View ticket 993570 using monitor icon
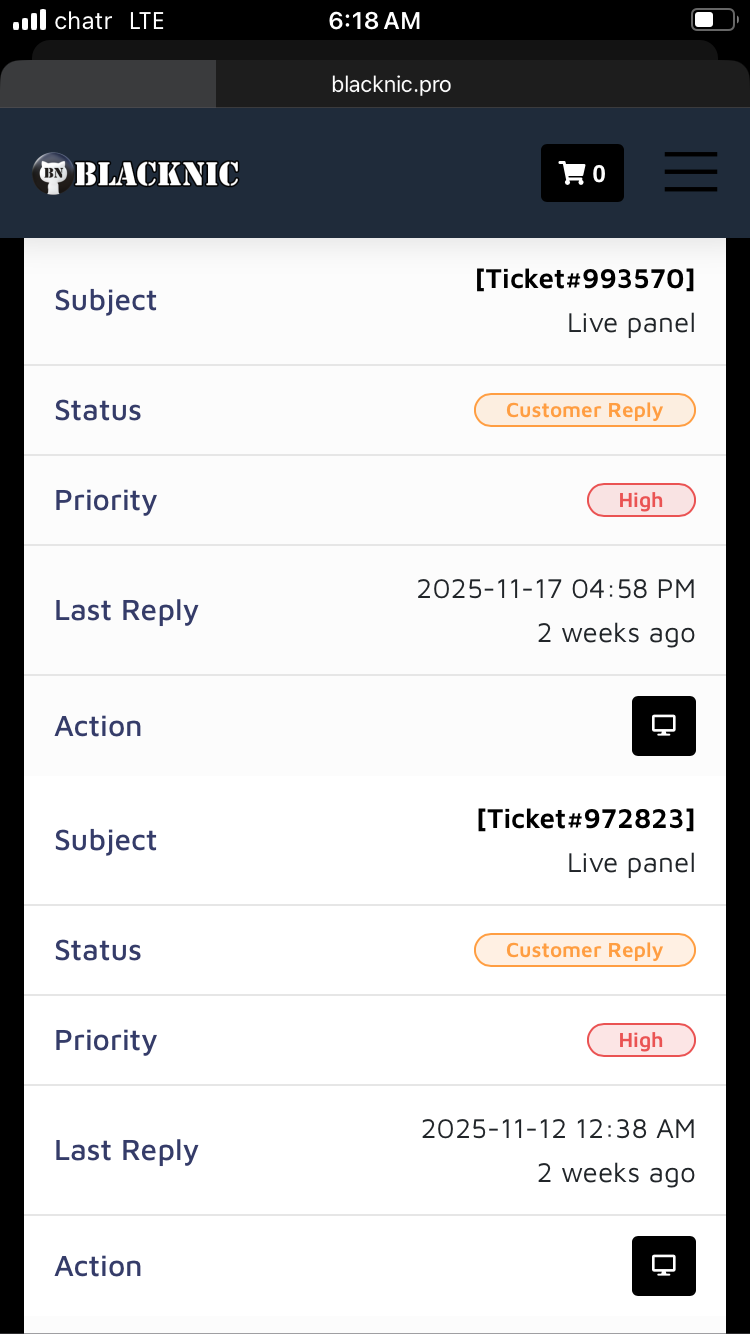 tap(663, 726)
